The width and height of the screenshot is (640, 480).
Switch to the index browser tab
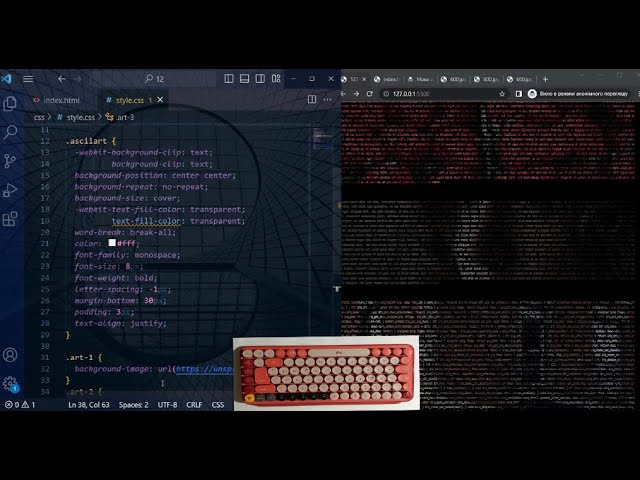tap(386, 79)
